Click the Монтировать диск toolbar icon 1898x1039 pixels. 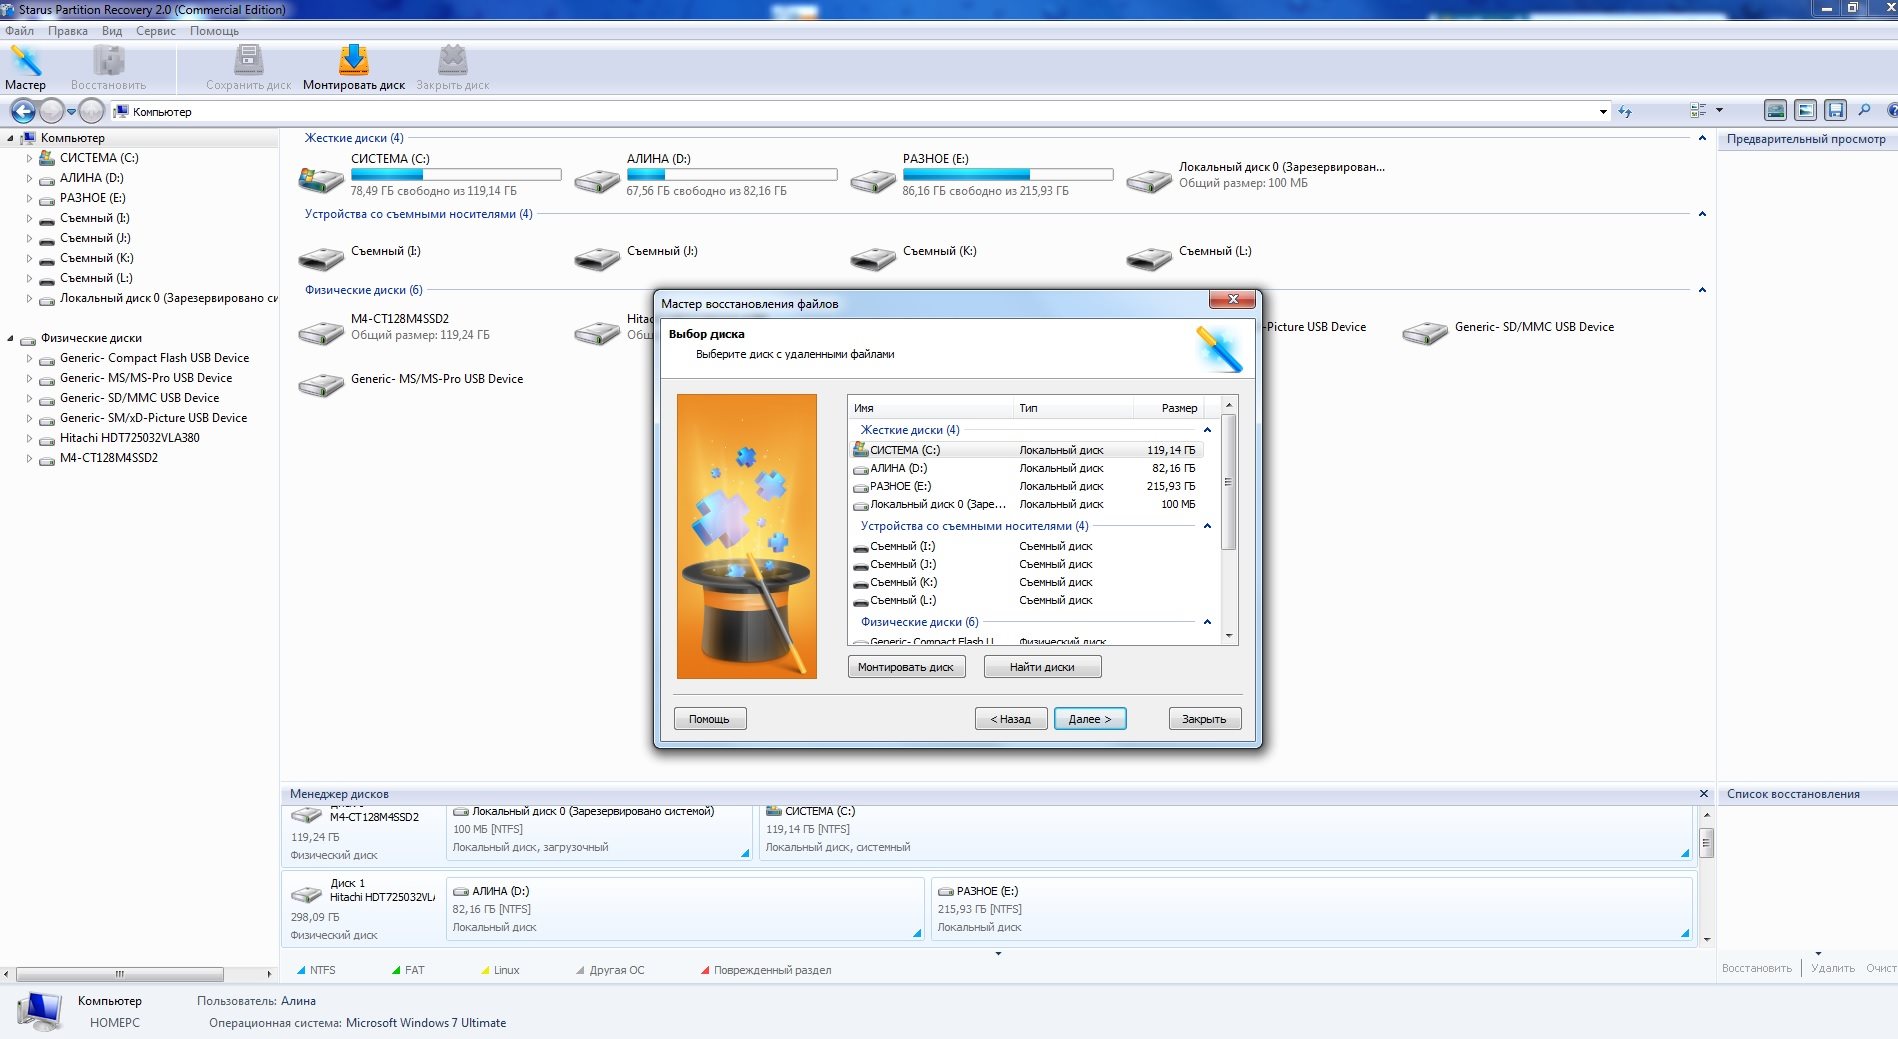tap(353, 67)
